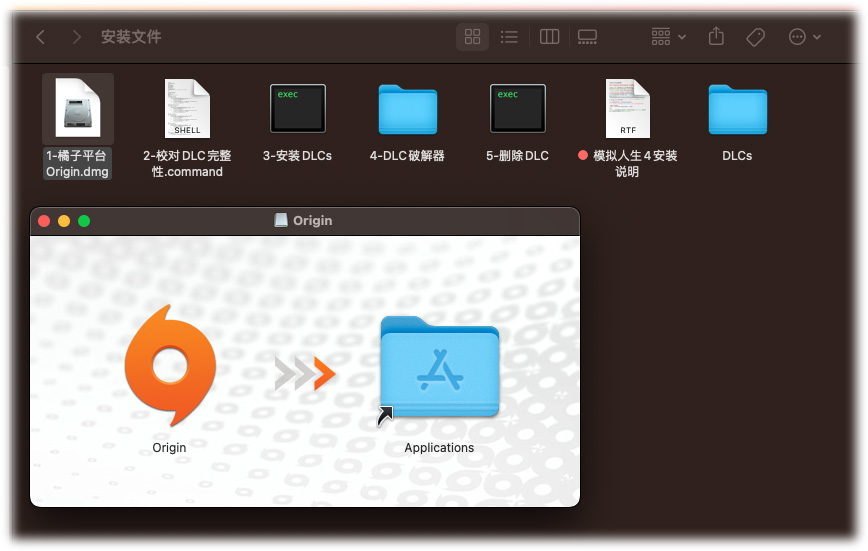Viewport: 868px width, 551px height.
Task: Select the 模拟人生4安装说明 RTF file
Action: pyautogui.click(x=628, y=109)
